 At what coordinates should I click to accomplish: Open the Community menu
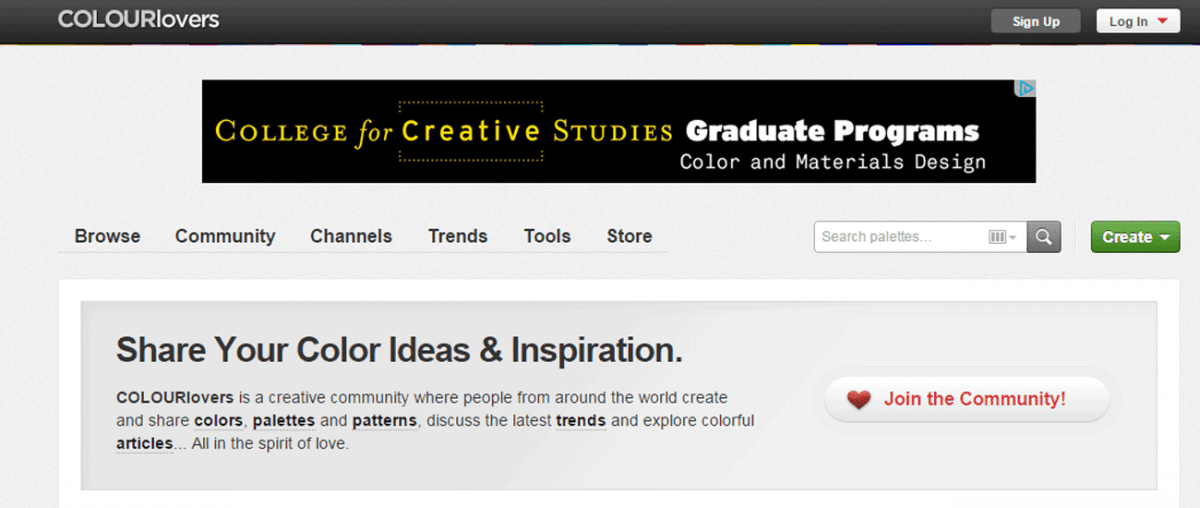(x=225, y=236)
